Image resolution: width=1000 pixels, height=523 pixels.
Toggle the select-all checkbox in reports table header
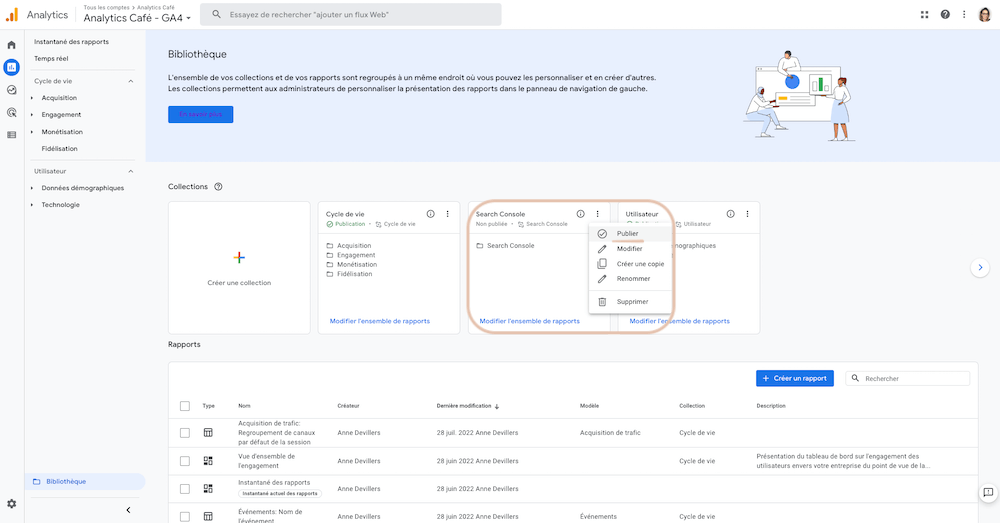tap(185, 406)
